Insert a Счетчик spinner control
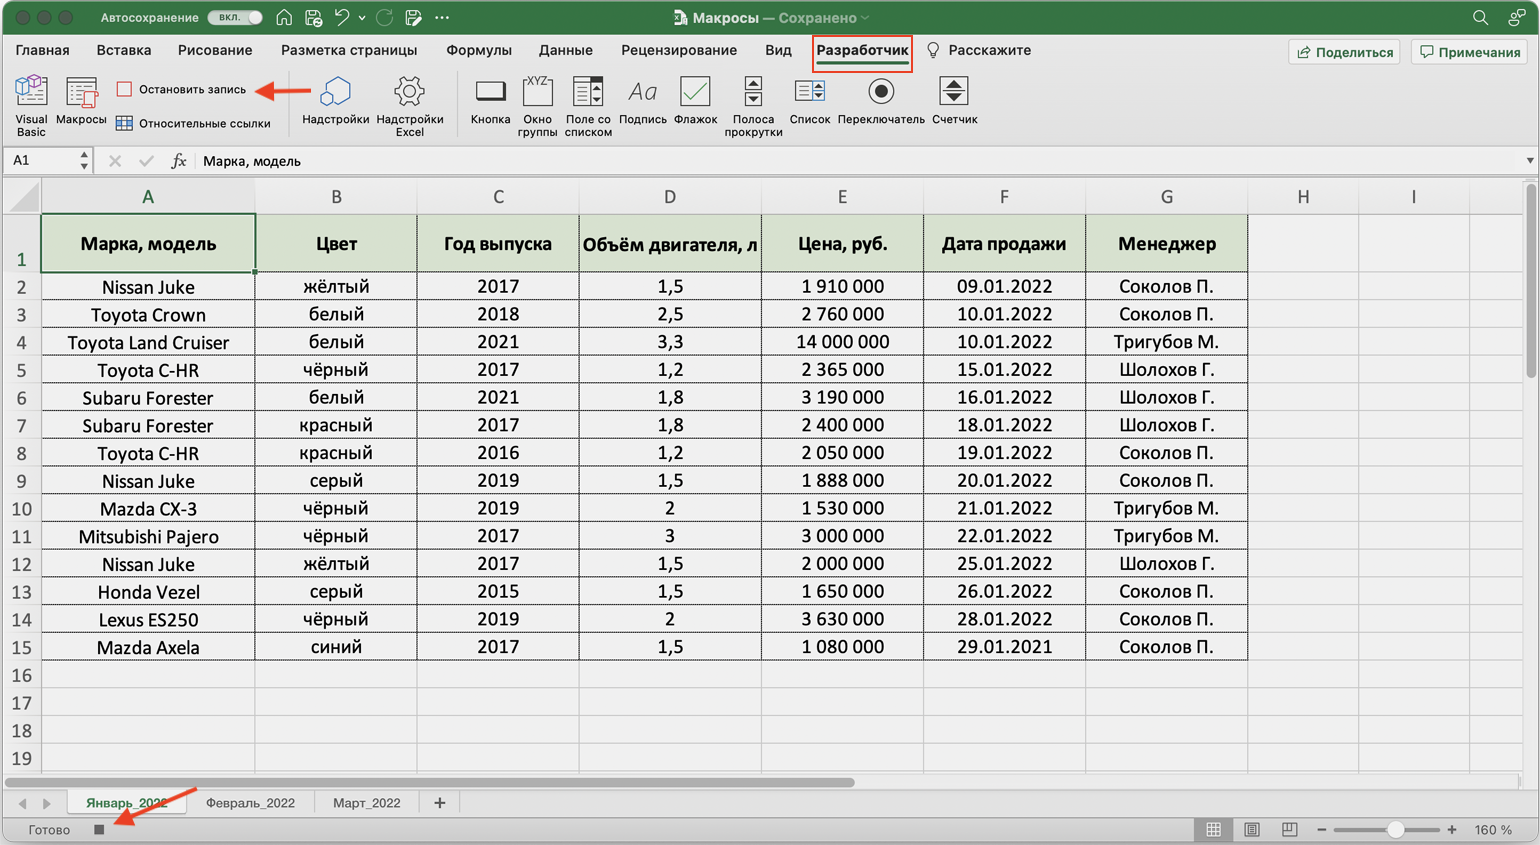 [954, 101]
